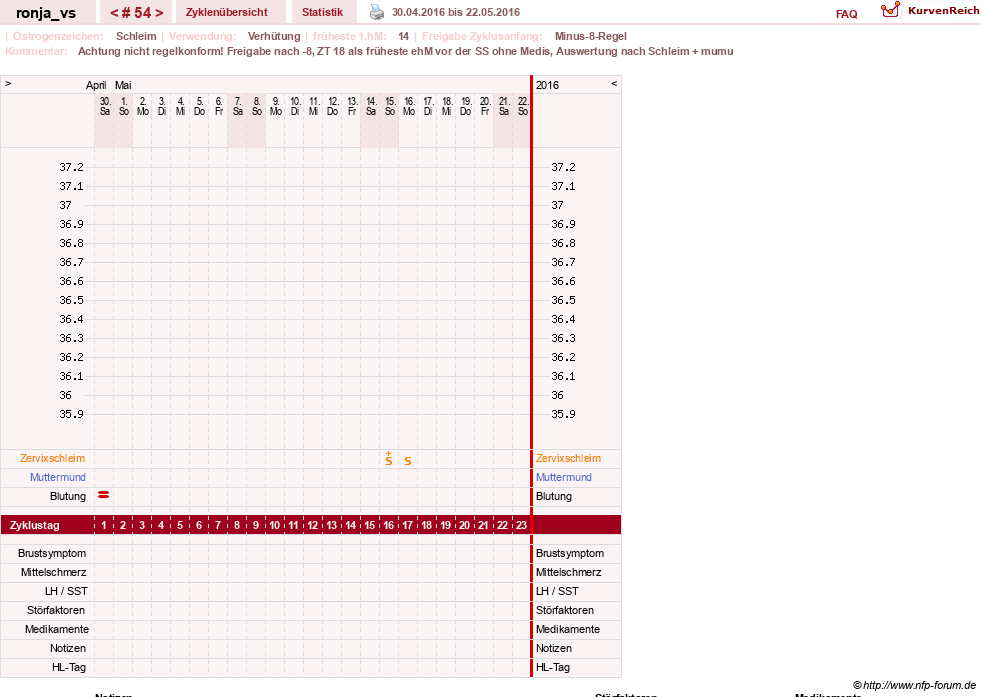
Task: Open the FAQ link
Action: click(846, 14)
